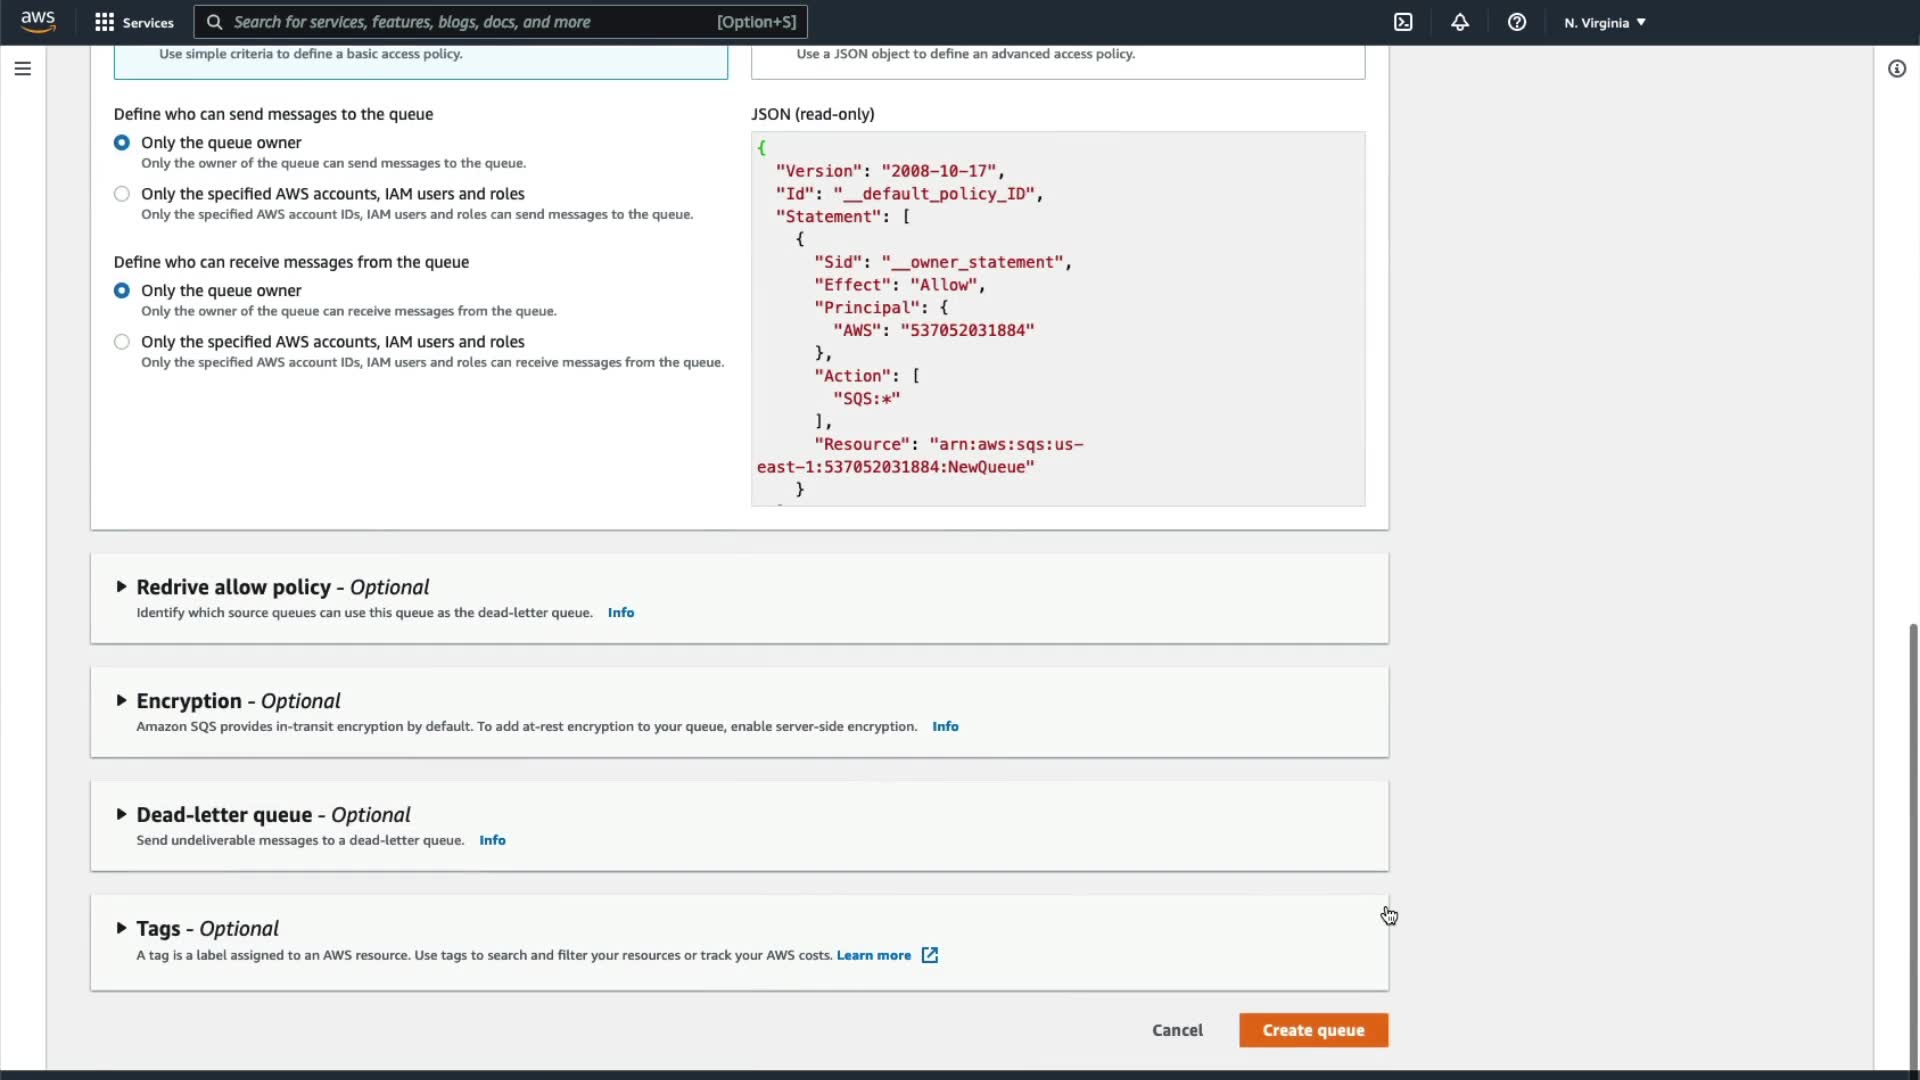Click the external link icon beside Learn more
Viewport: 1920px width, 1080px height.
point(930,955)
